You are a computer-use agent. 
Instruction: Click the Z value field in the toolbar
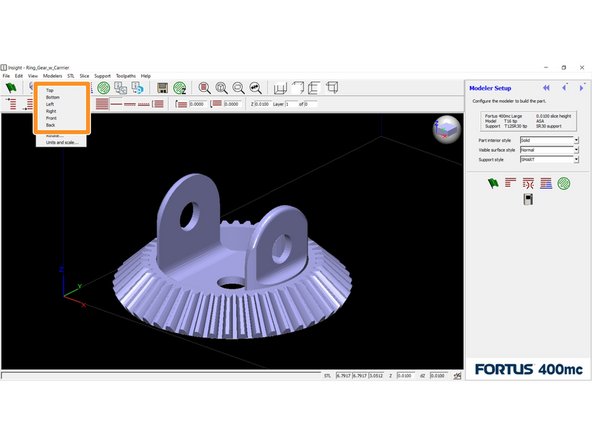(x=262, y=104)
